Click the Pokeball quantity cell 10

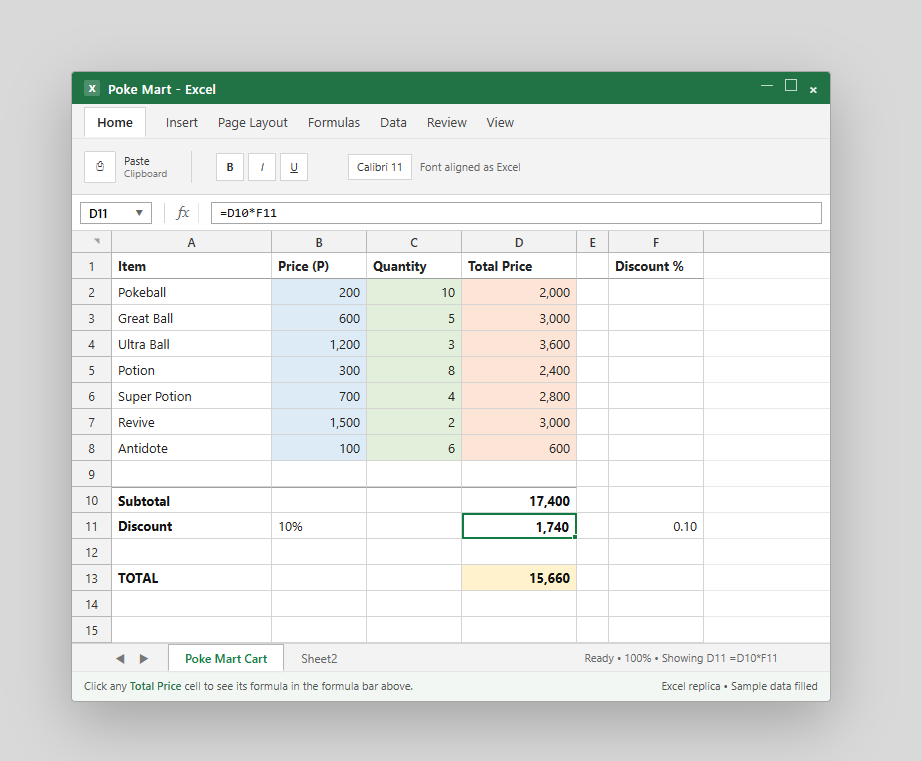(x=414, y=292)
